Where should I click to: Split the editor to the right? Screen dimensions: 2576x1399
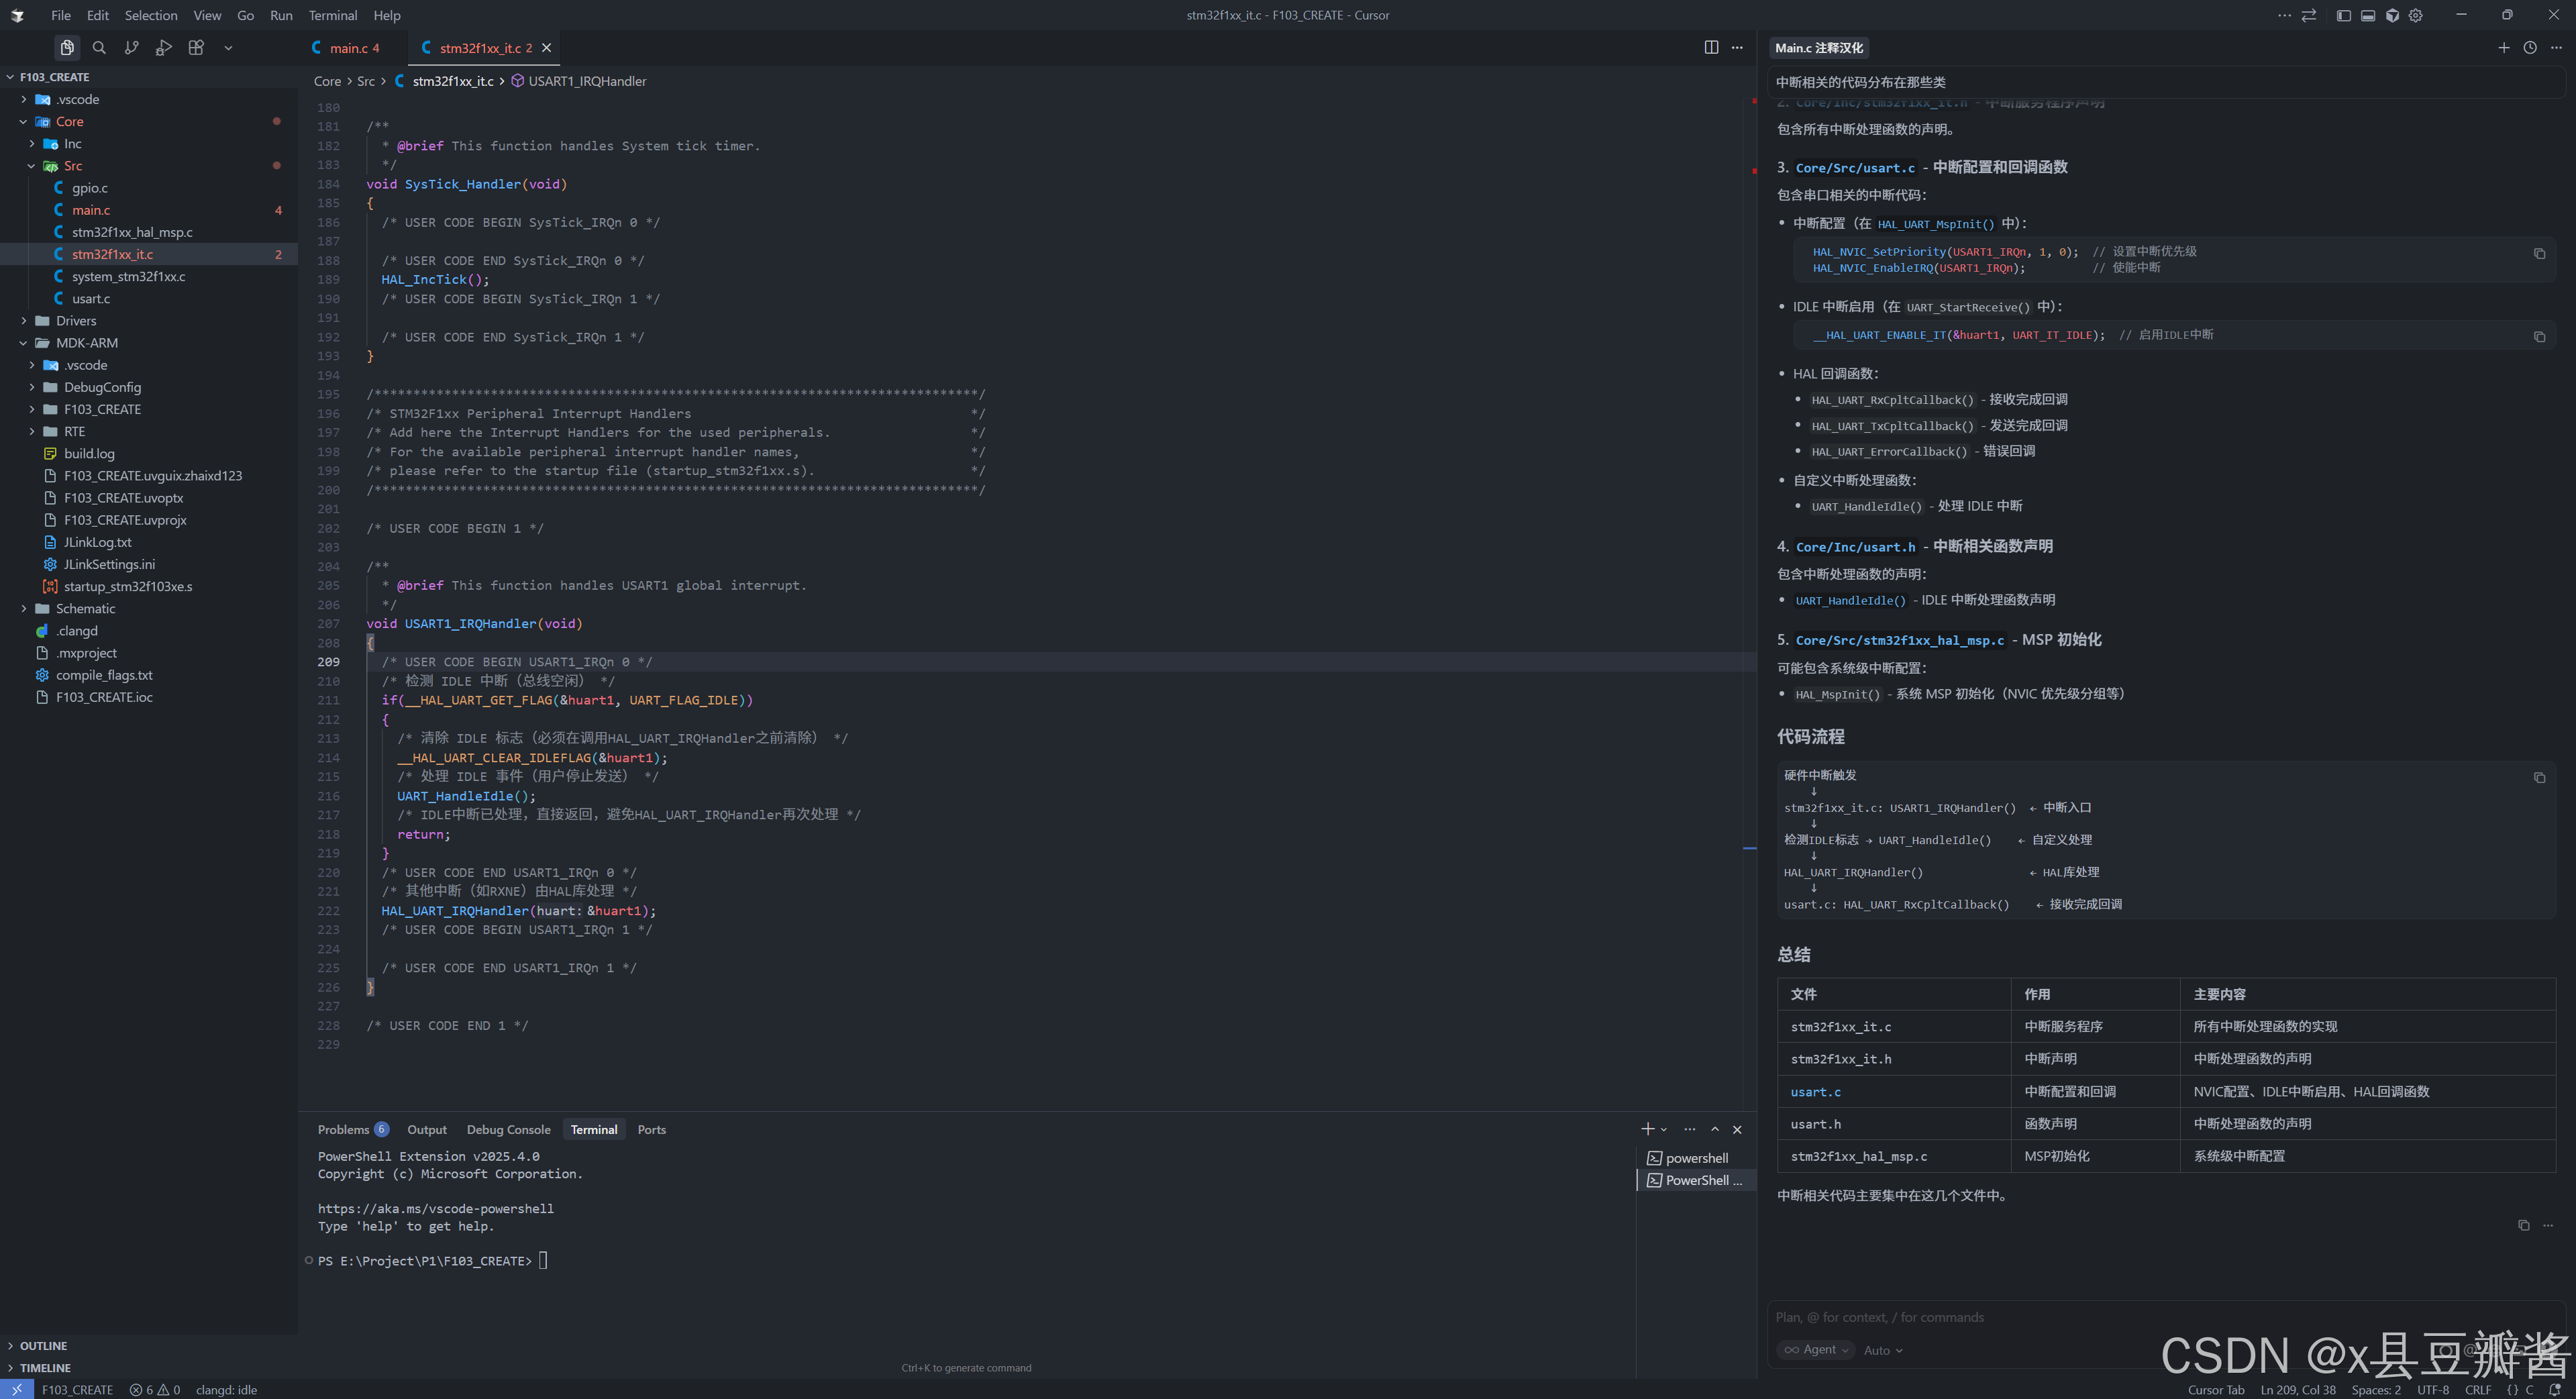coord(1711,47)
